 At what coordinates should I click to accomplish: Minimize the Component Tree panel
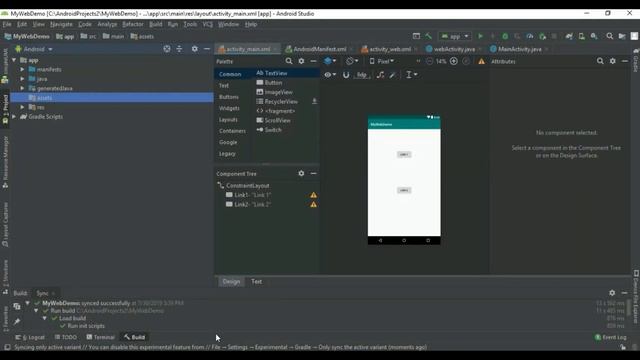point(313,173)
